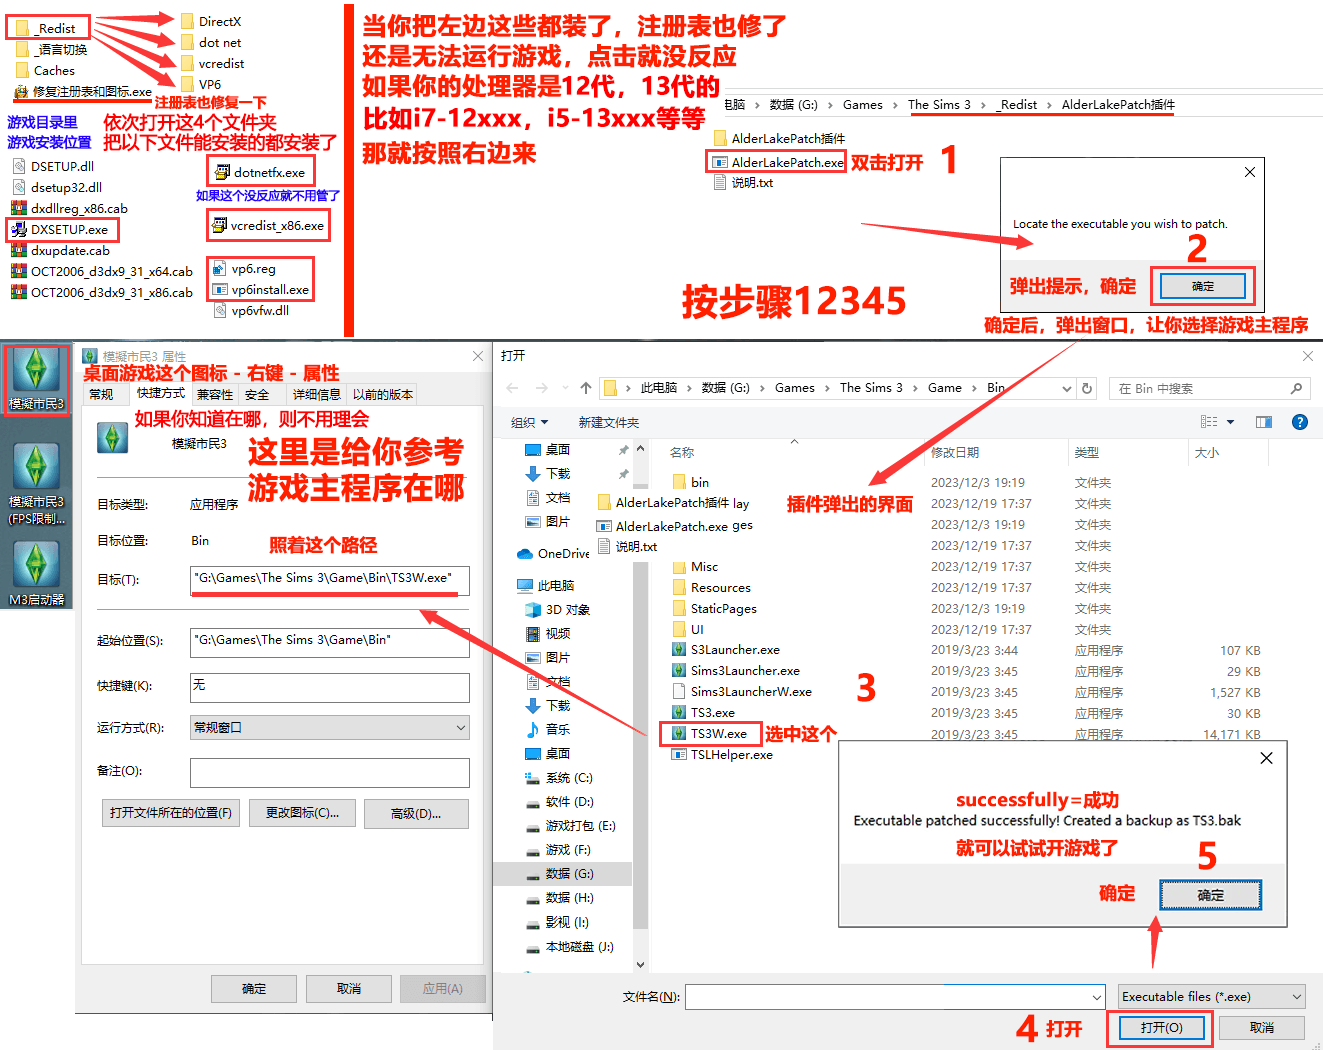This screenshot has width=1323, height=1050.
Task: Click the refresh button beside address bar
Action: (1087, 388)
